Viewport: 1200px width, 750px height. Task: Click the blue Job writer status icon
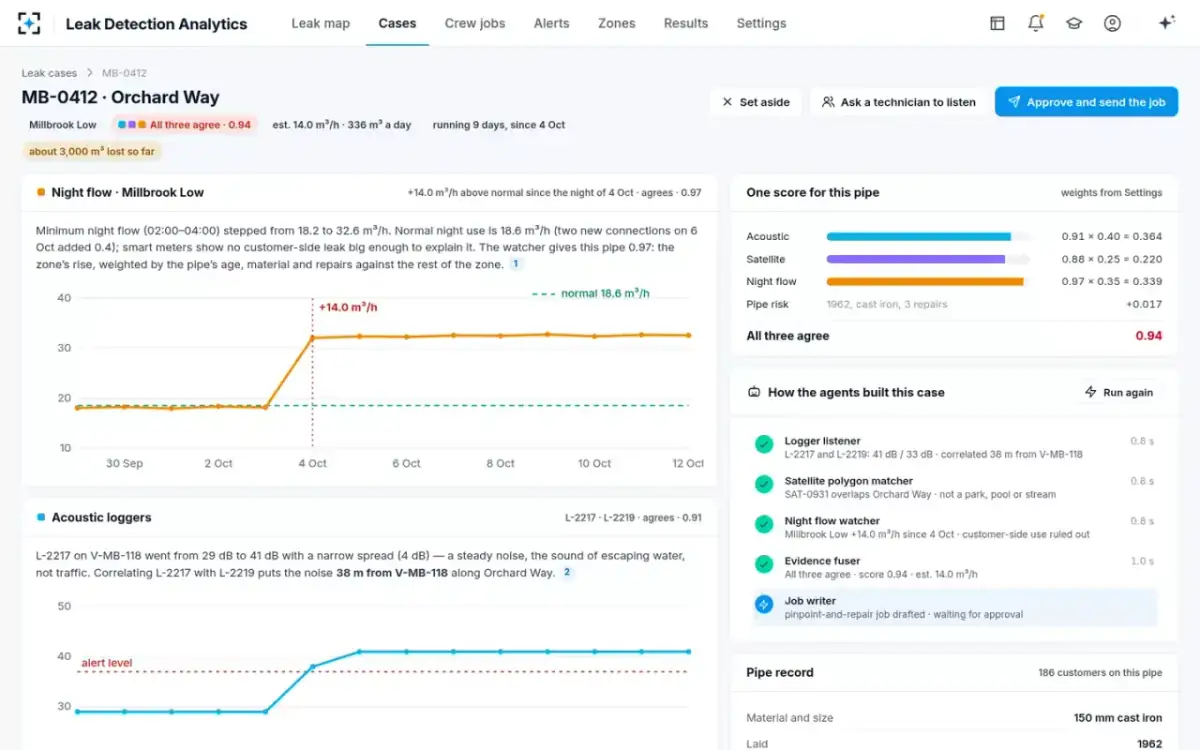pyautogui.click(x=764, y=604)
